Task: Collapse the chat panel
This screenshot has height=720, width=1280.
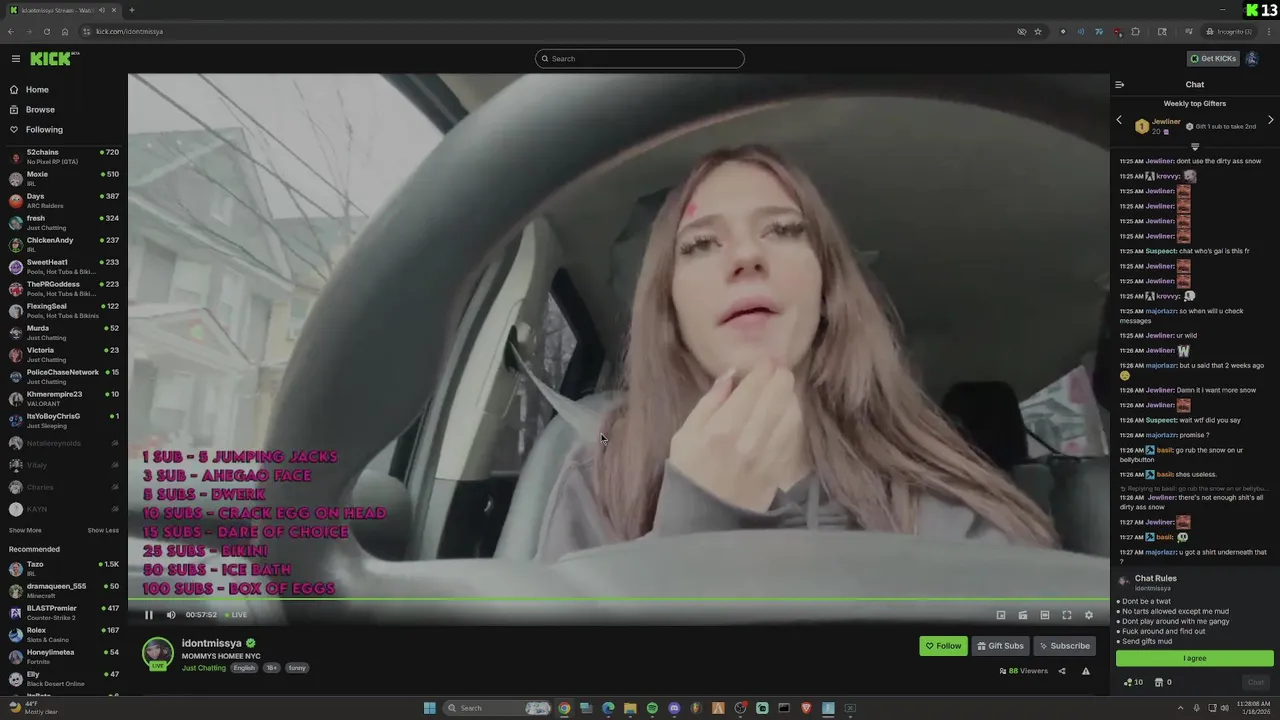Action: (1120, 85)
